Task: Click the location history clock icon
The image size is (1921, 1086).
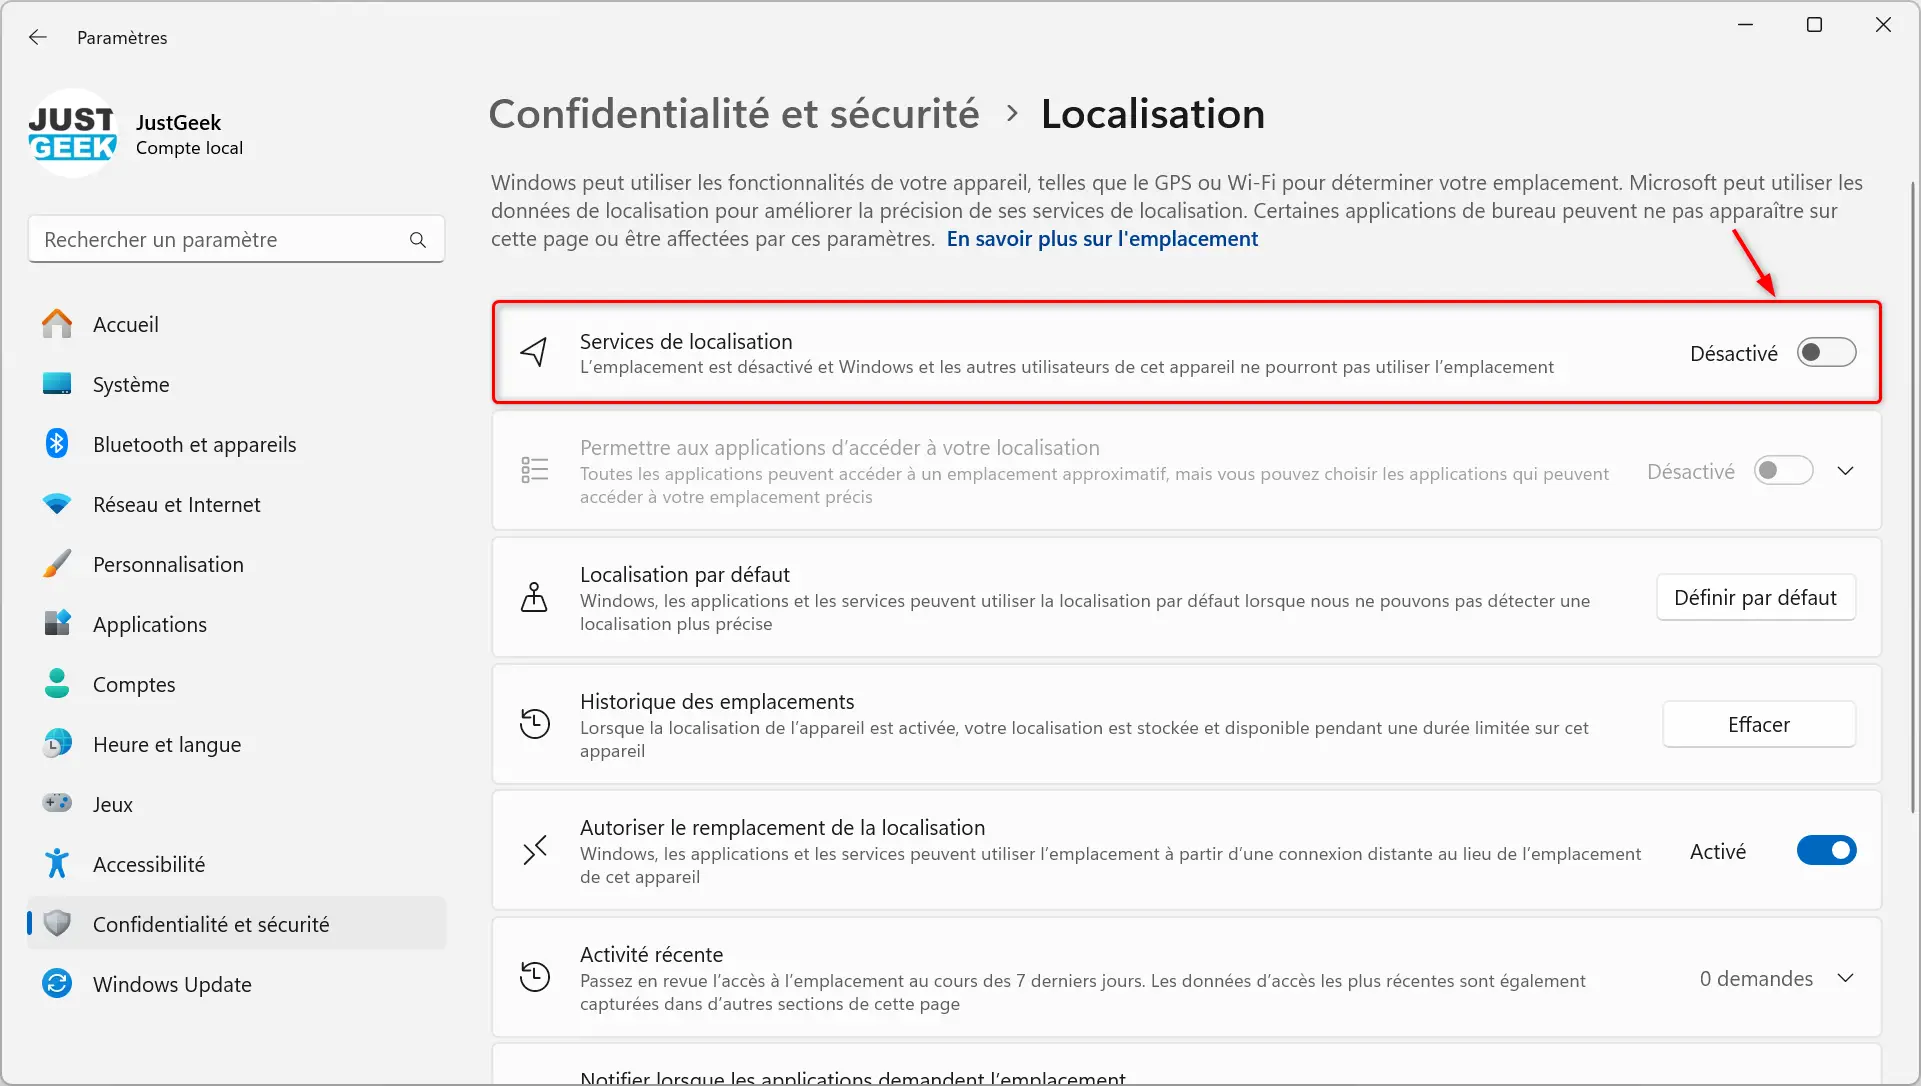Action: 533,723
